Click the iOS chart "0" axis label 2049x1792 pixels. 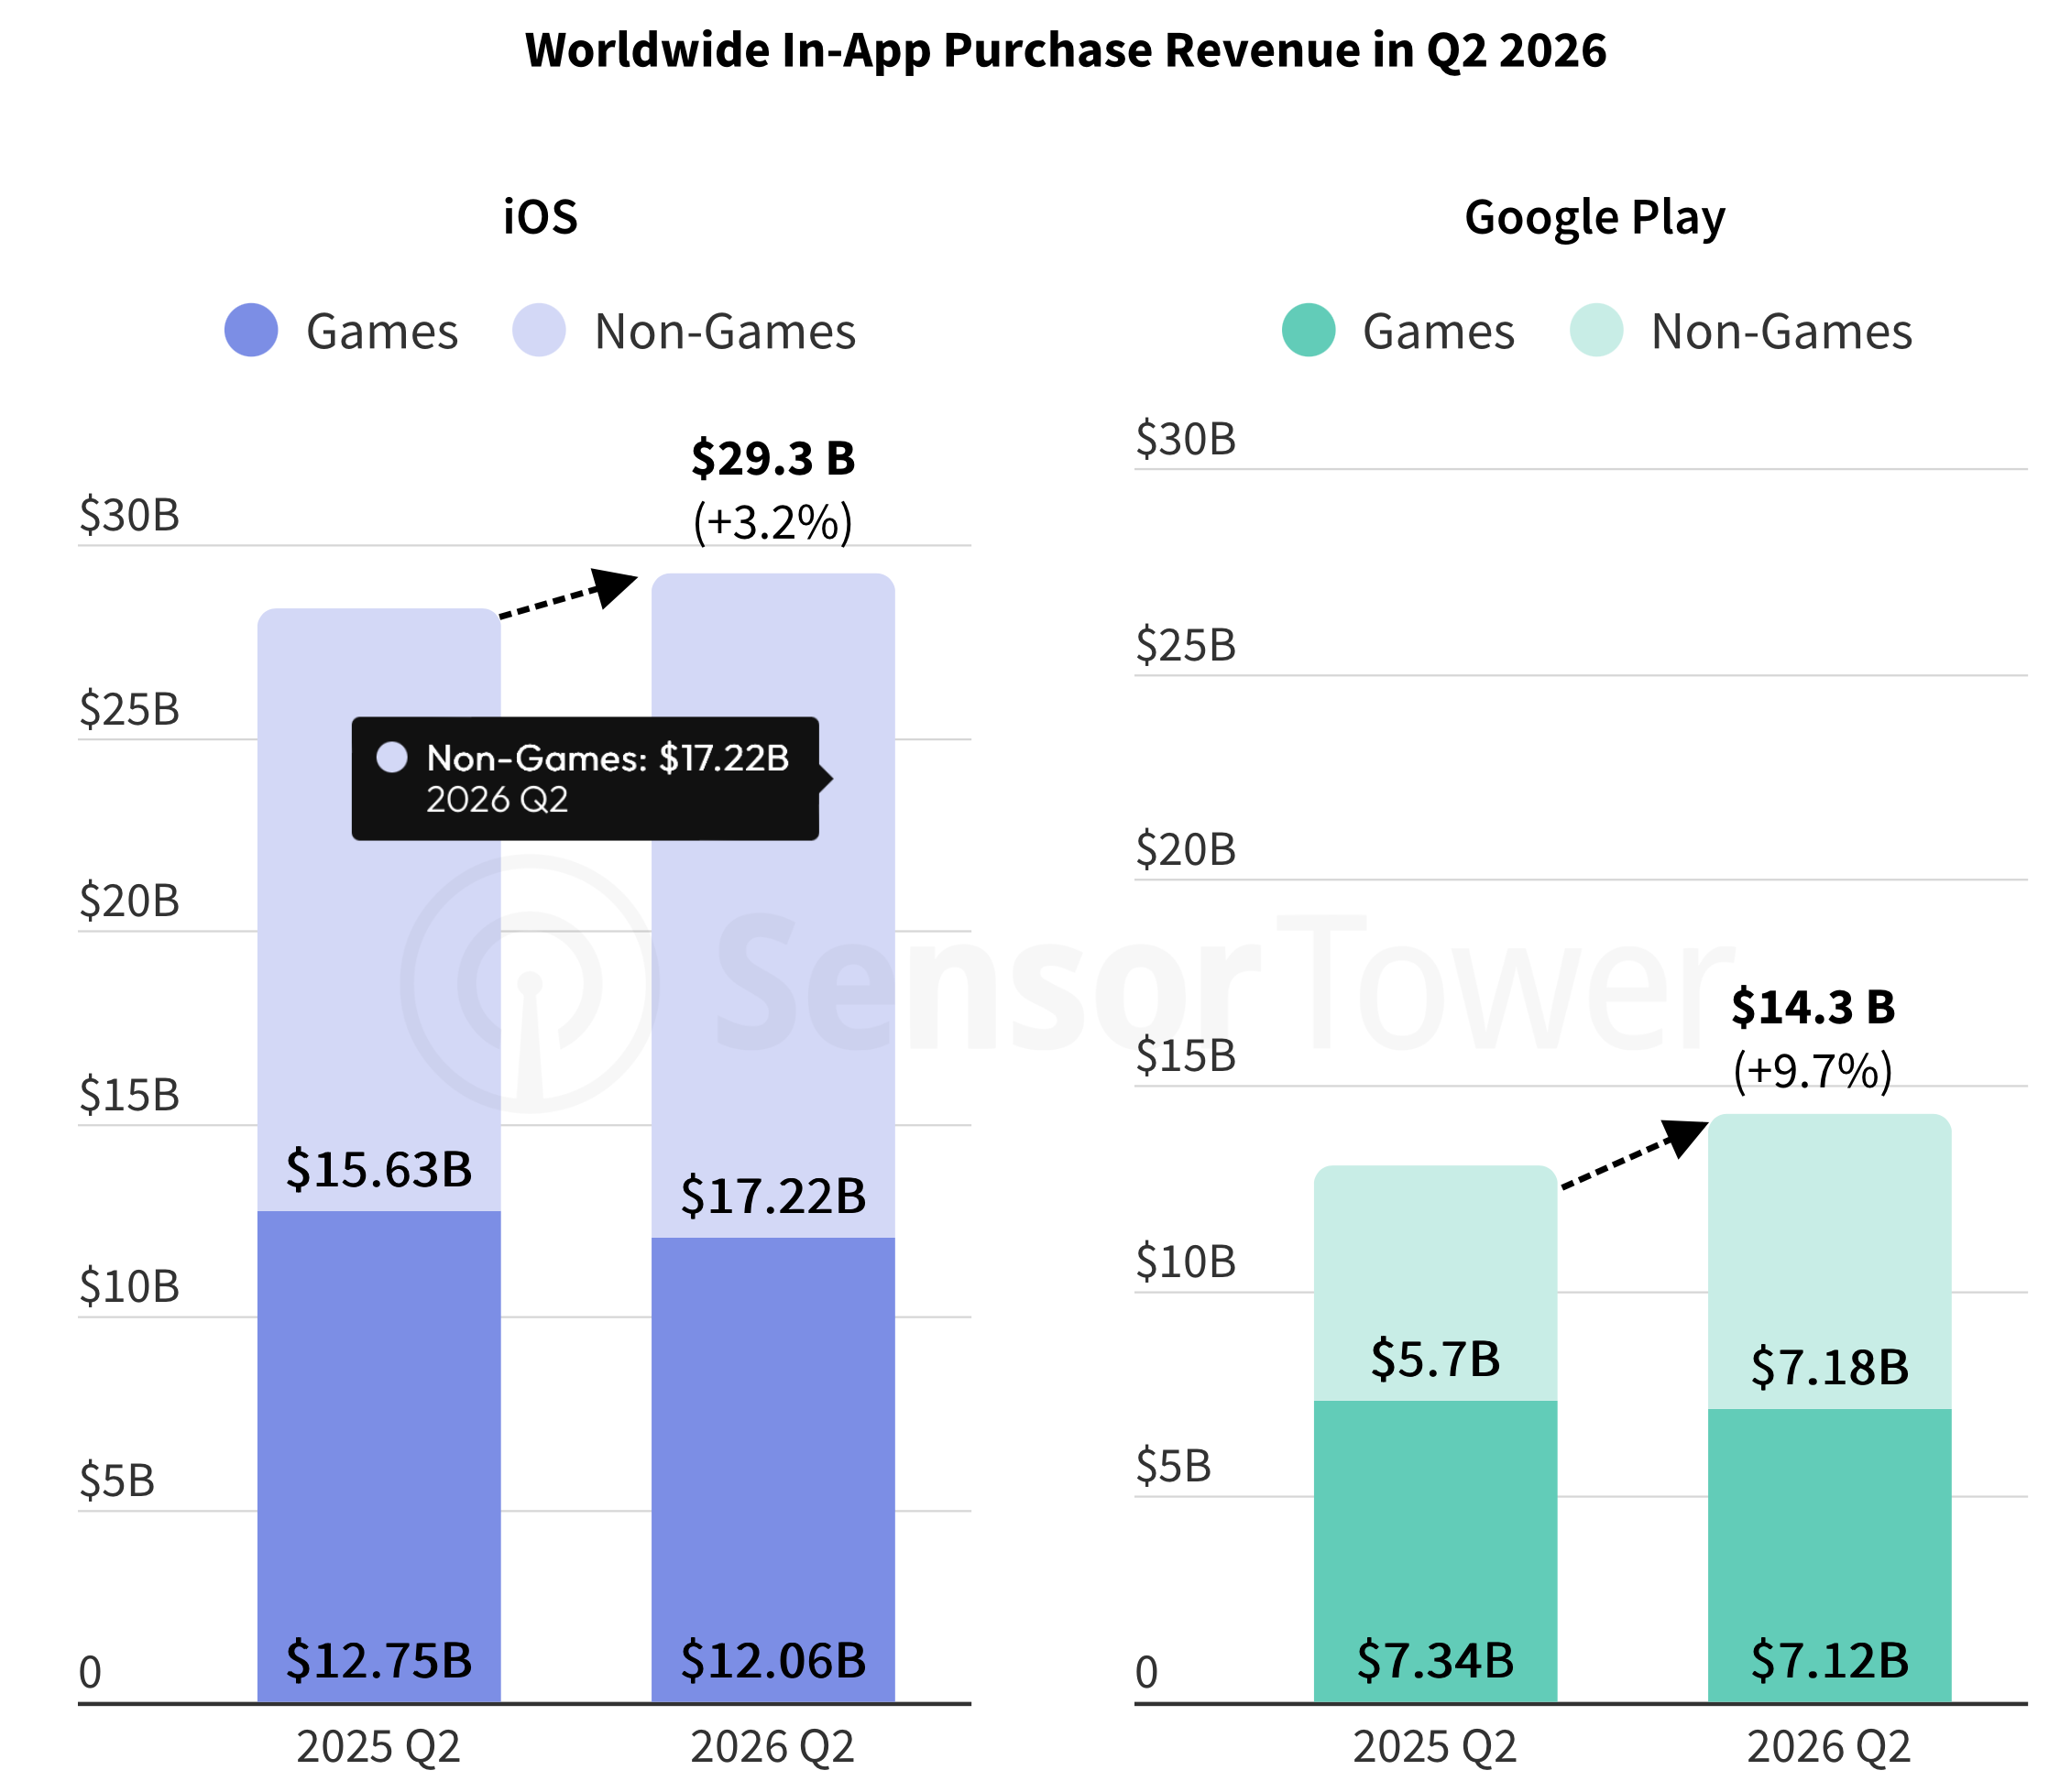[x=90, y=1673]
